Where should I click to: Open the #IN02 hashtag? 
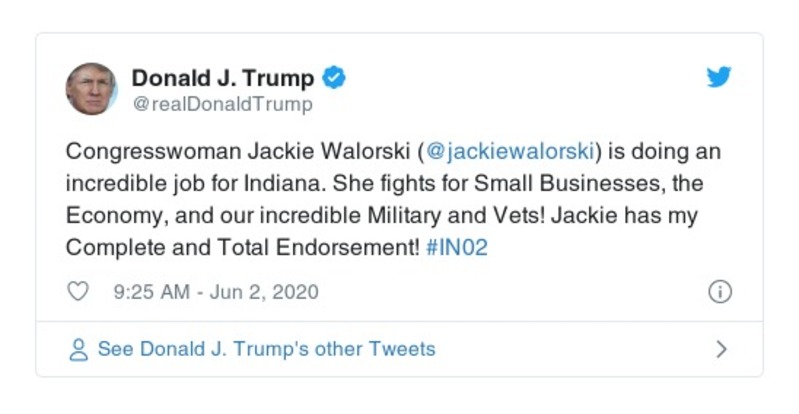pyautogui.click(x=456, y=248)
